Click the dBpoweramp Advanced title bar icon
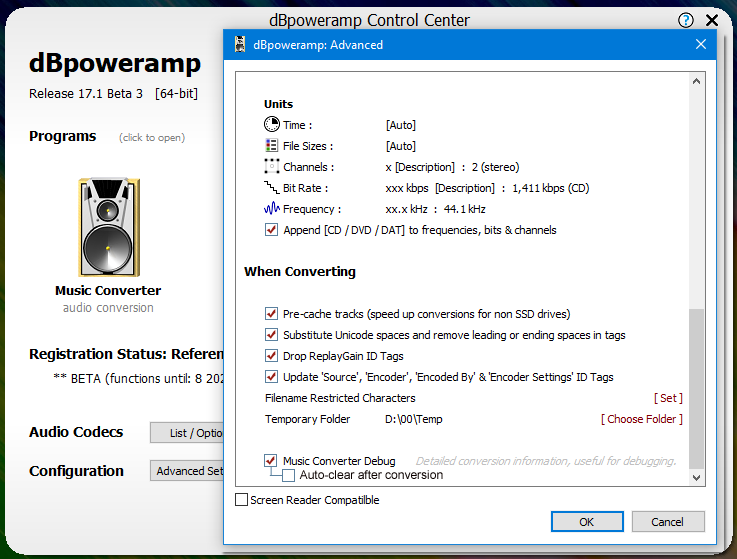This screenshot has width=737, height=559. point(239,45)
